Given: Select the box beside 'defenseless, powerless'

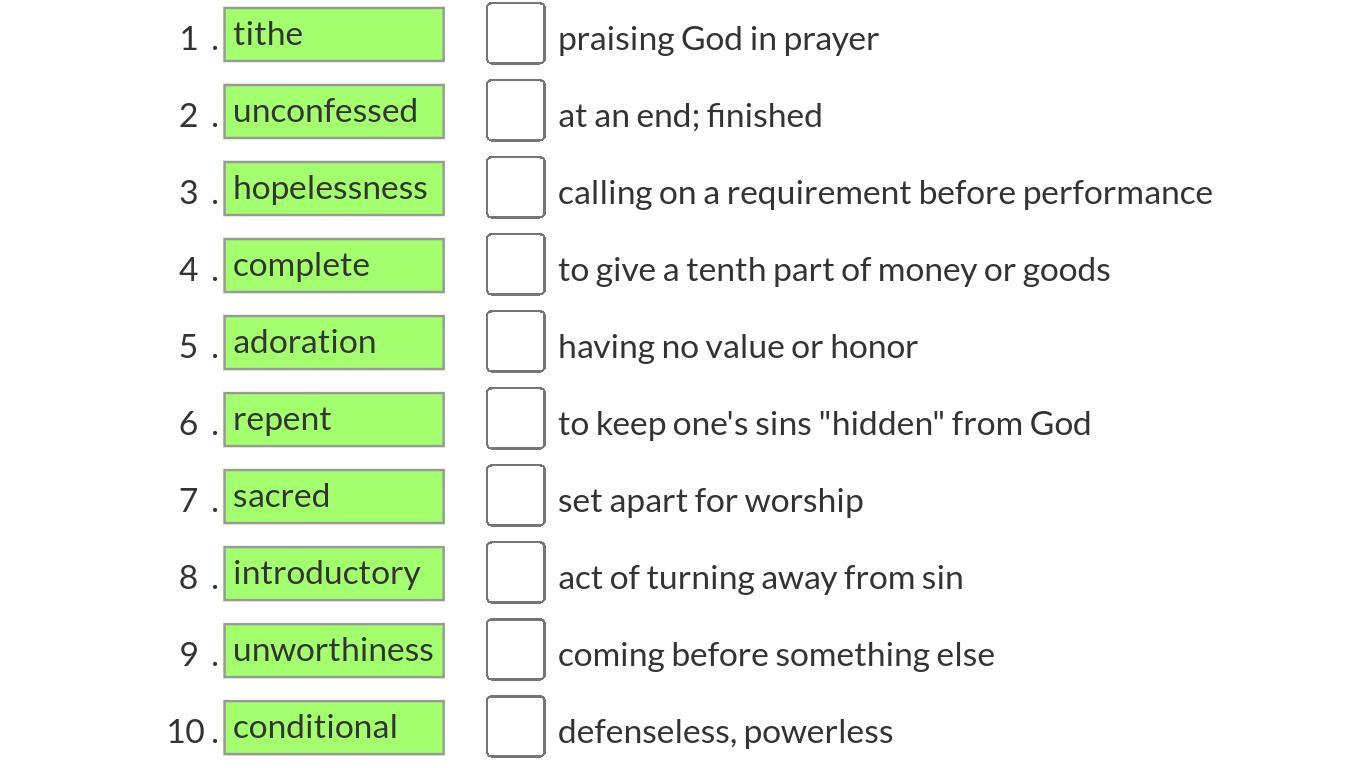Looking at the screenshot, I should click(x=516, y=727).
